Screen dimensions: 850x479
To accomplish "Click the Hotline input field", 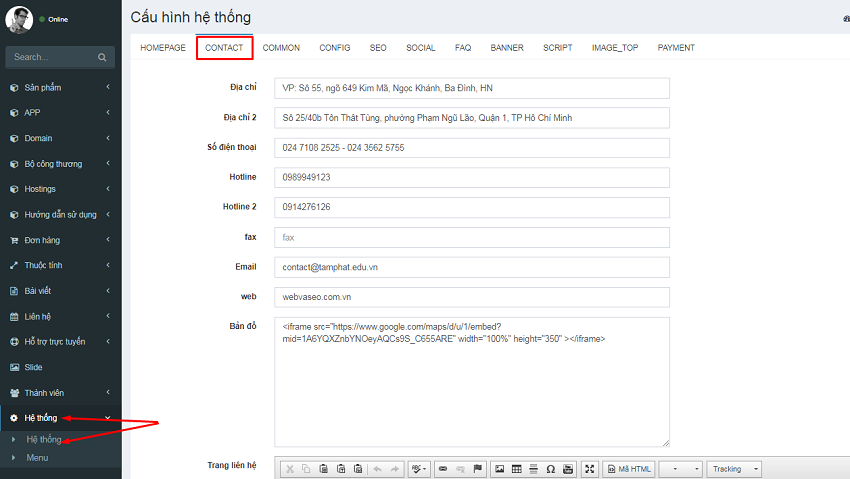I will coord(471,177).
